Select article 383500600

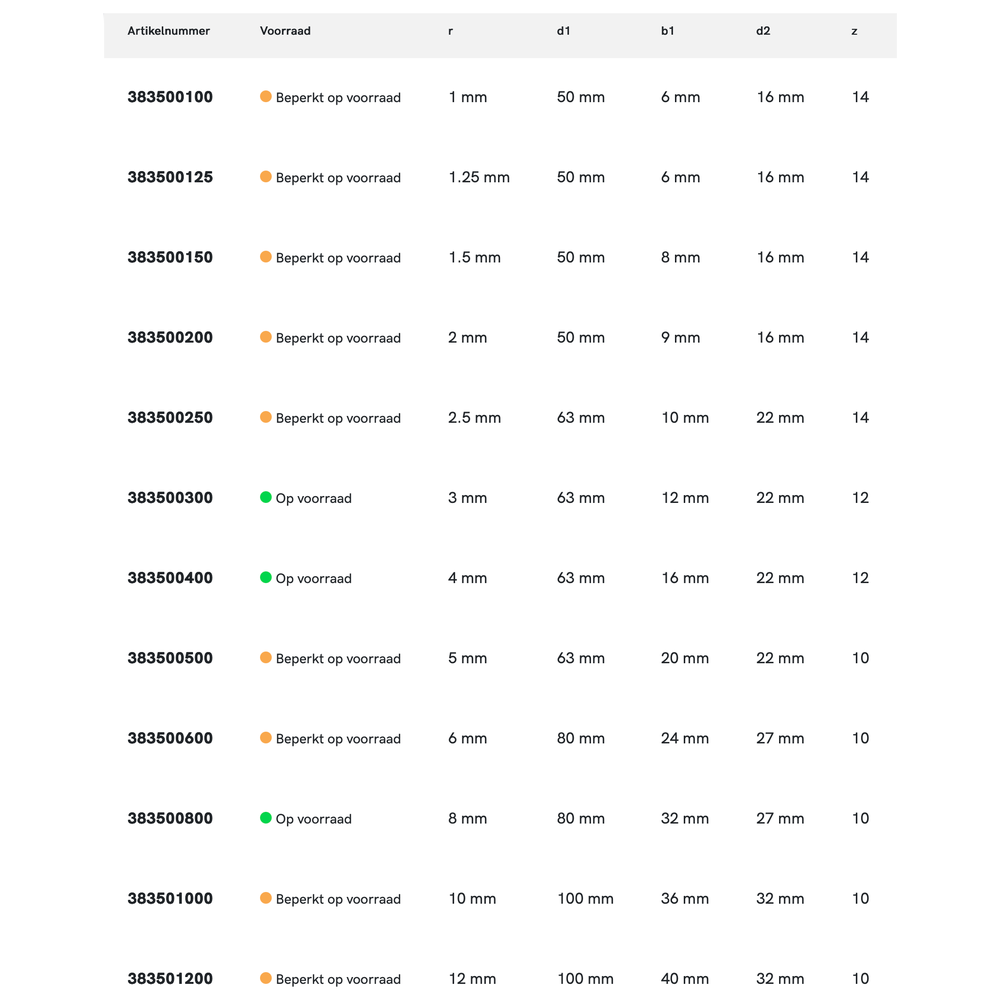[x=170, y=738]
